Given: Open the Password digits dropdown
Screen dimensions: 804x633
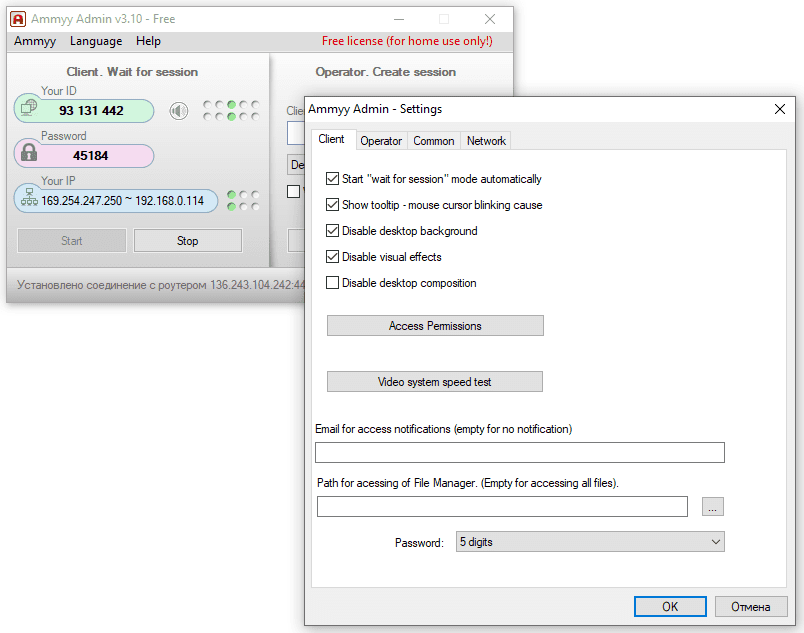Looking at the screenshot, I should tap(590, 542).
